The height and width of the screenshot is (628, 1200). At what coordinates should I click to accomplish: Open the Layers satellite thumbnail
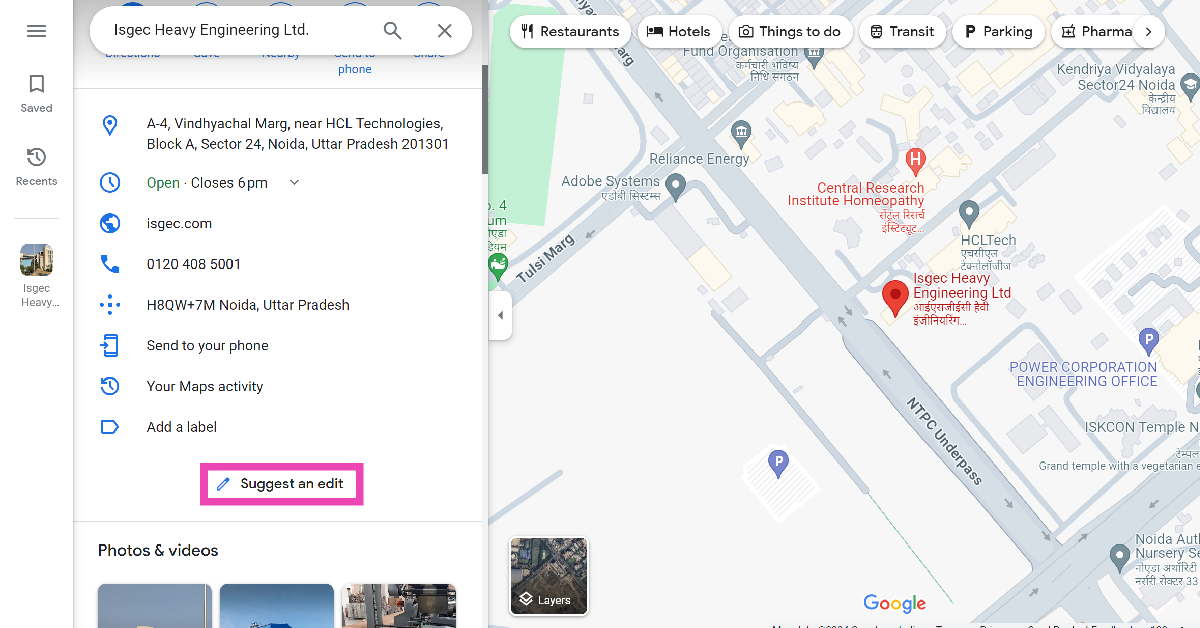click(x=549, y=576)
